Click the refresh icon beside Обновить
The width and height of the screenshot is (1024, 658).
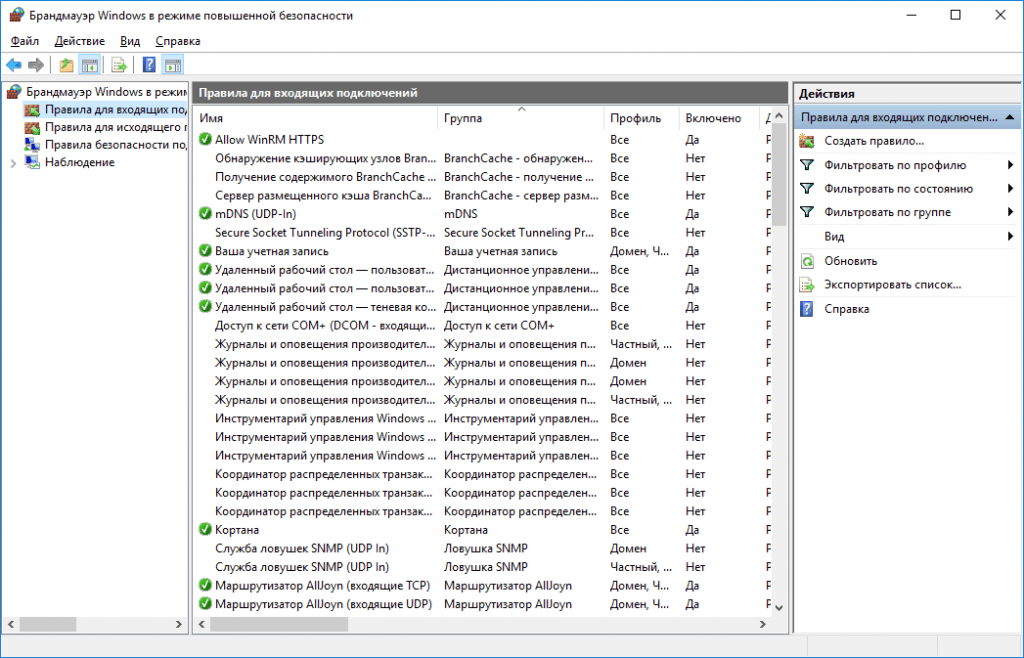[807, 261]
